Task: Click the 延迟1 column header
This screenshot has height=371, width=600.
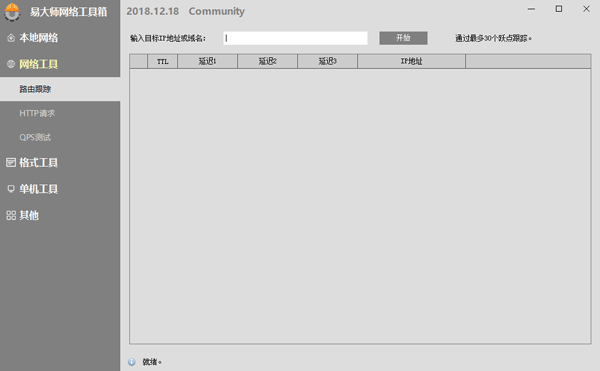Action: (x=207, y=61)
